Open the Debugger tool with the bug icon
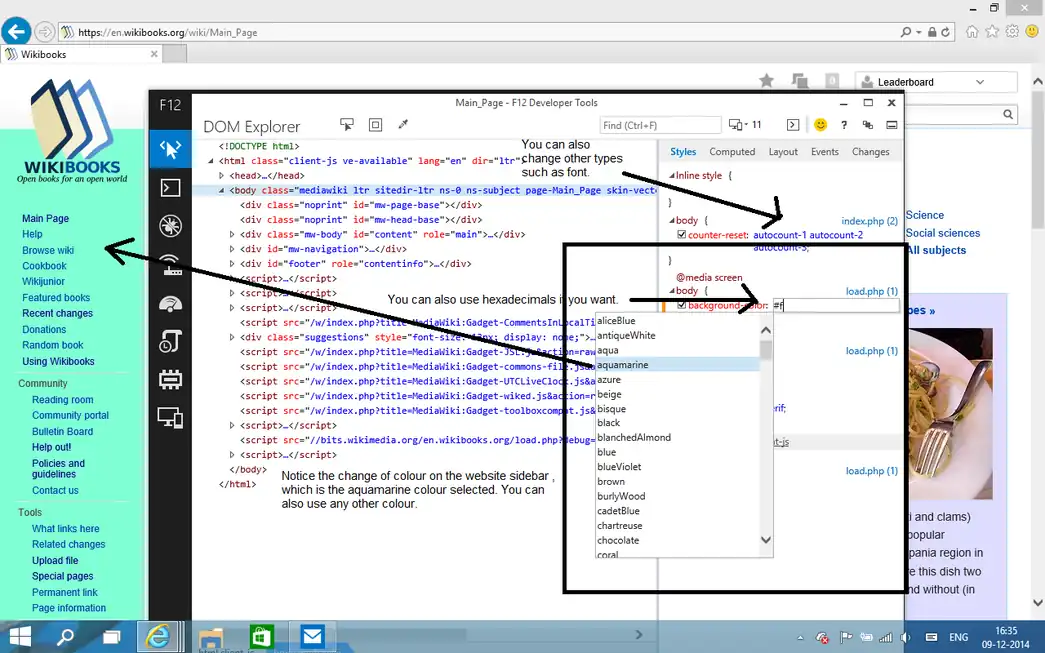Viewport: 1045px width, 653px height. coord(170,226)
